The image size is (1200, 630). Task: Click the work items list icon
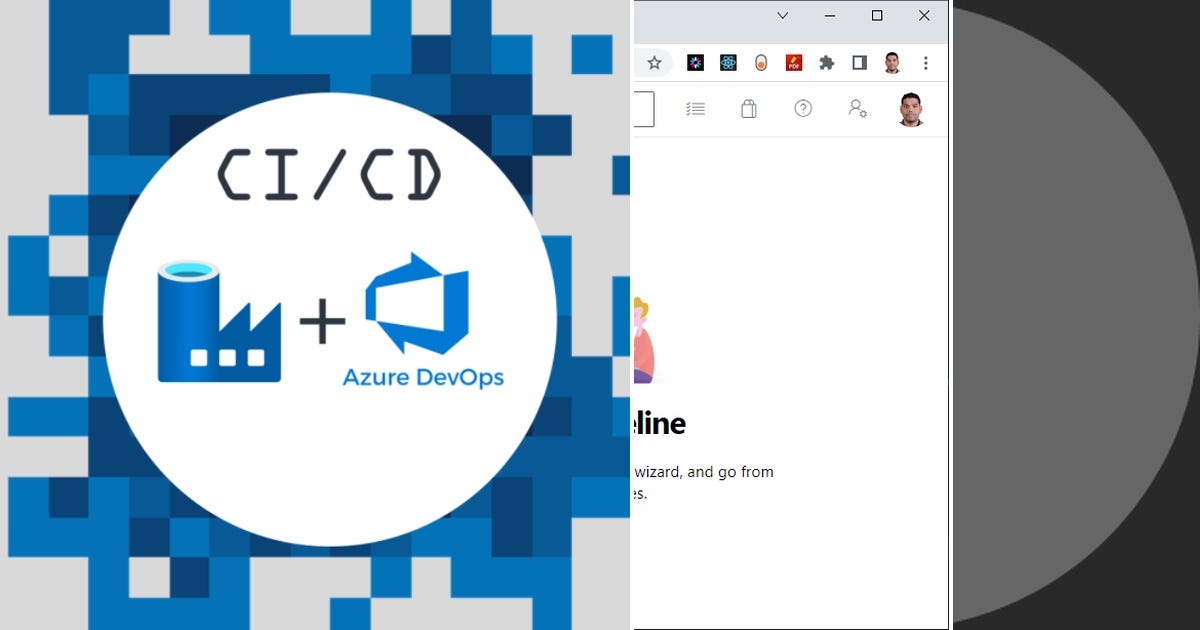click(x=694, y=108)
